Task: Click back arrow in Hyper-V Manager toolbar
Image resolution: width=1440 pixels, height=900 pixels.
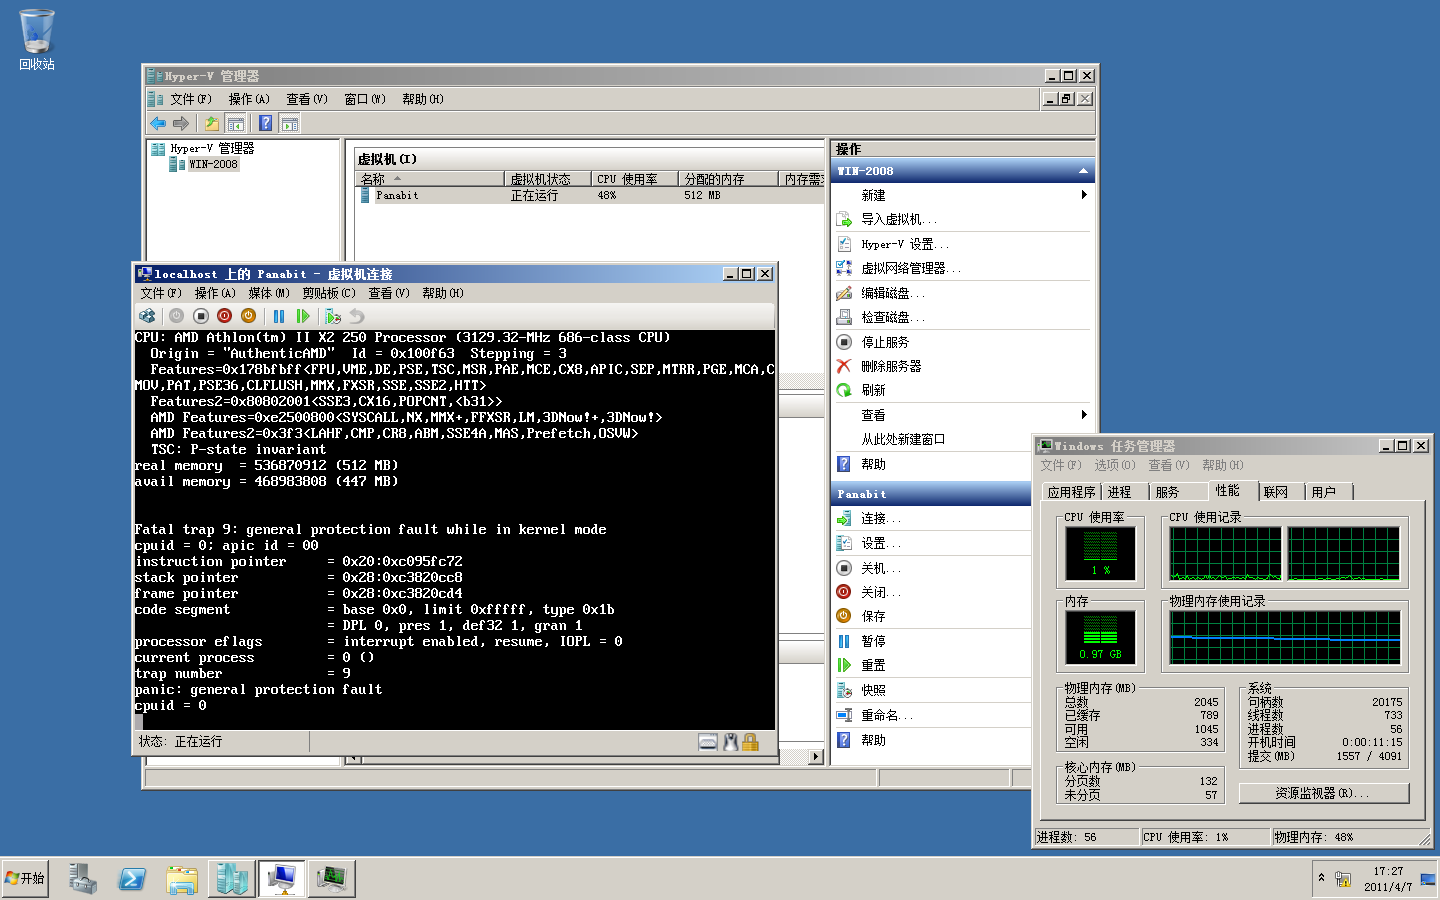Action: click(158, 123)
